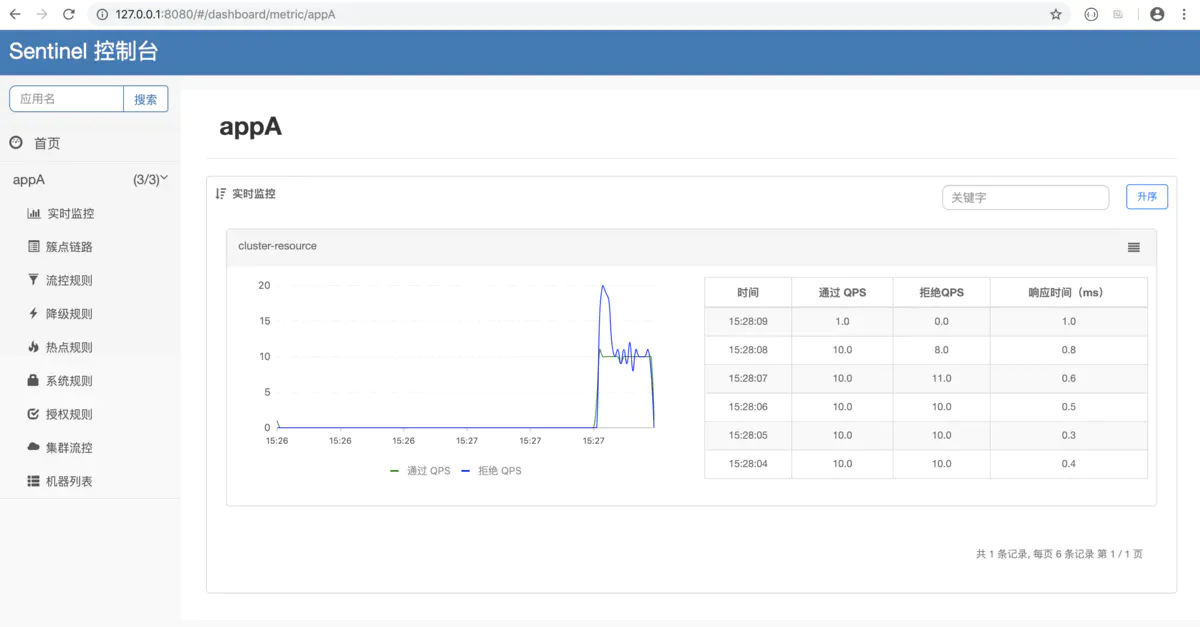Open 集群流控 in the sidebar
This screenshot has width=1200, height=627.
tap(70, 448)
